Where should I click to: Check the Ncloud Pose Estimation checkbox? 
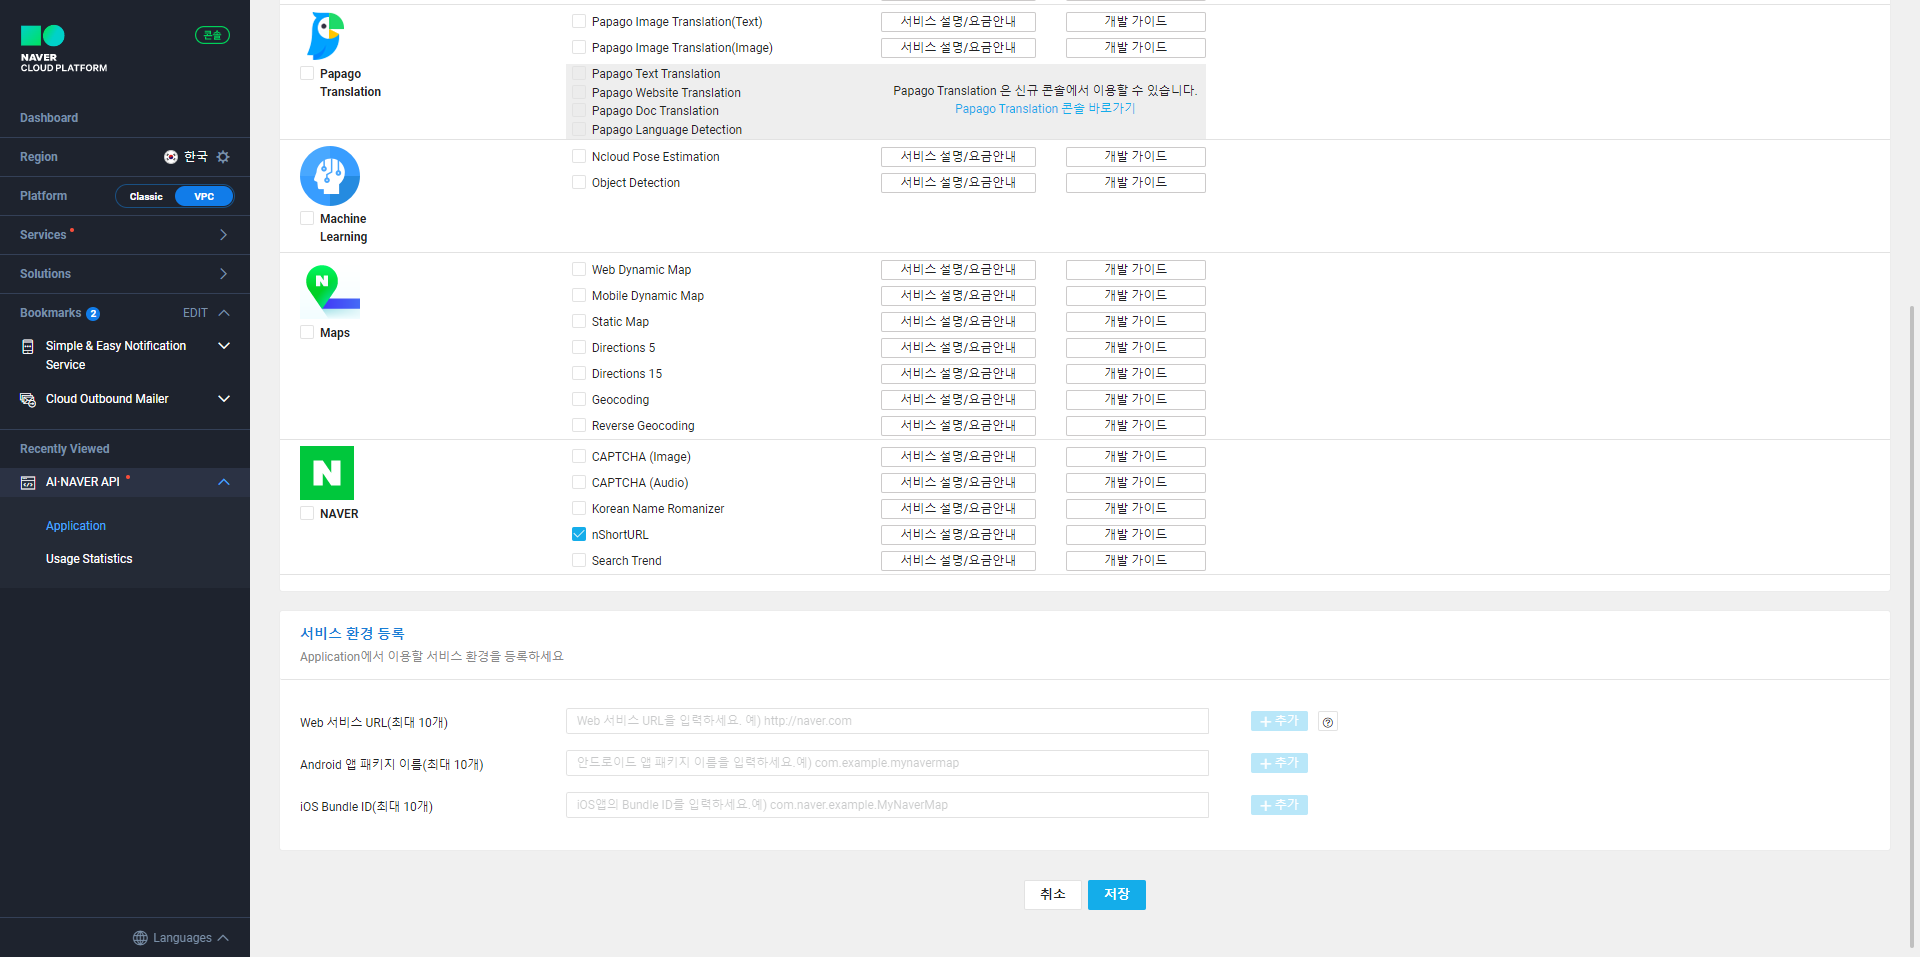coord(579,156)
